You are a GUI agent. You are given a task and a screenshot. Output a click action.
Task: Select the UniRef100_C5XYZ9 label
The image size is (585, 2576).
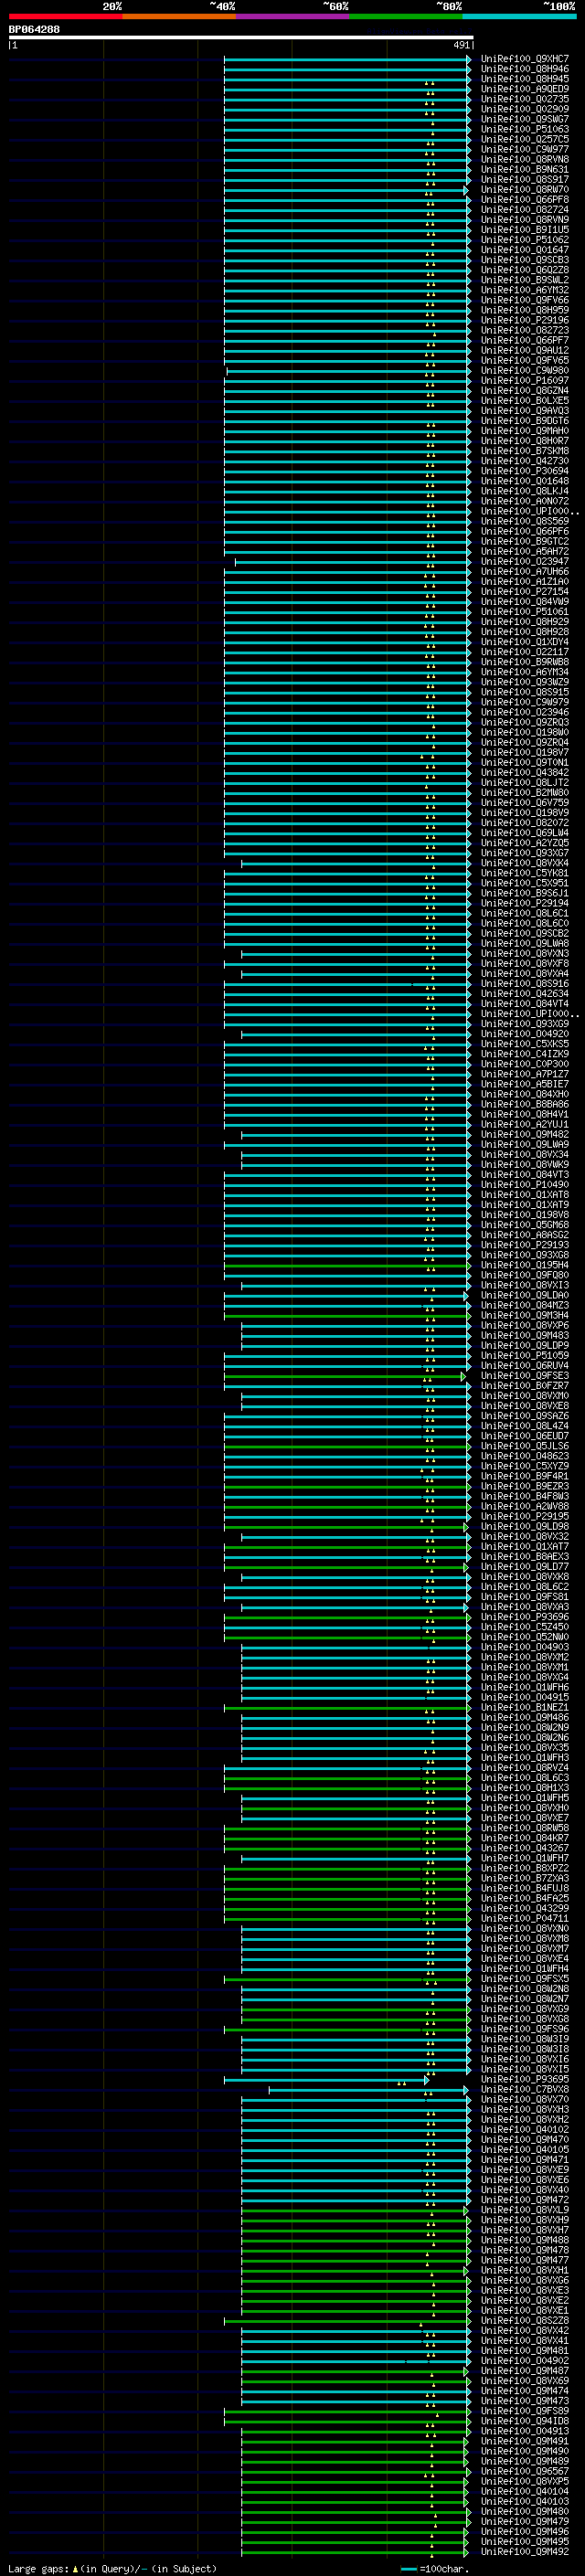(524, 1466)
